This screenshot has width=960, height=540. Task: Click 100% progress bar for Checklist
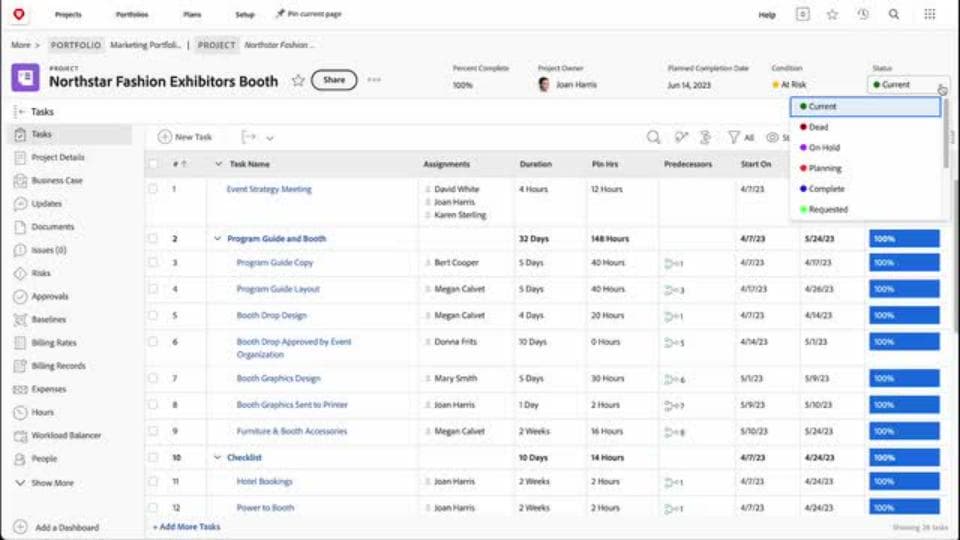(x=904, y=457)
